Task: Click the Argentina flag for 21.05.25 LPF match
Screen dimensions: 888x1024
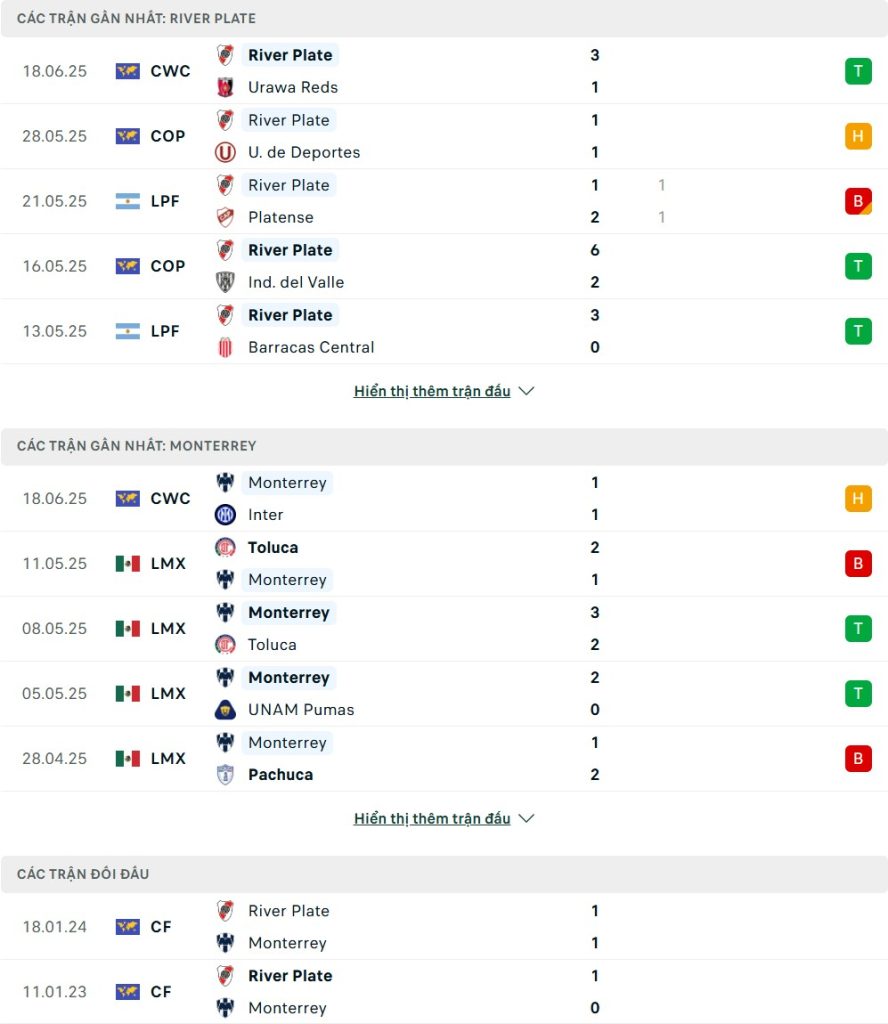Action: coord(128,201)
